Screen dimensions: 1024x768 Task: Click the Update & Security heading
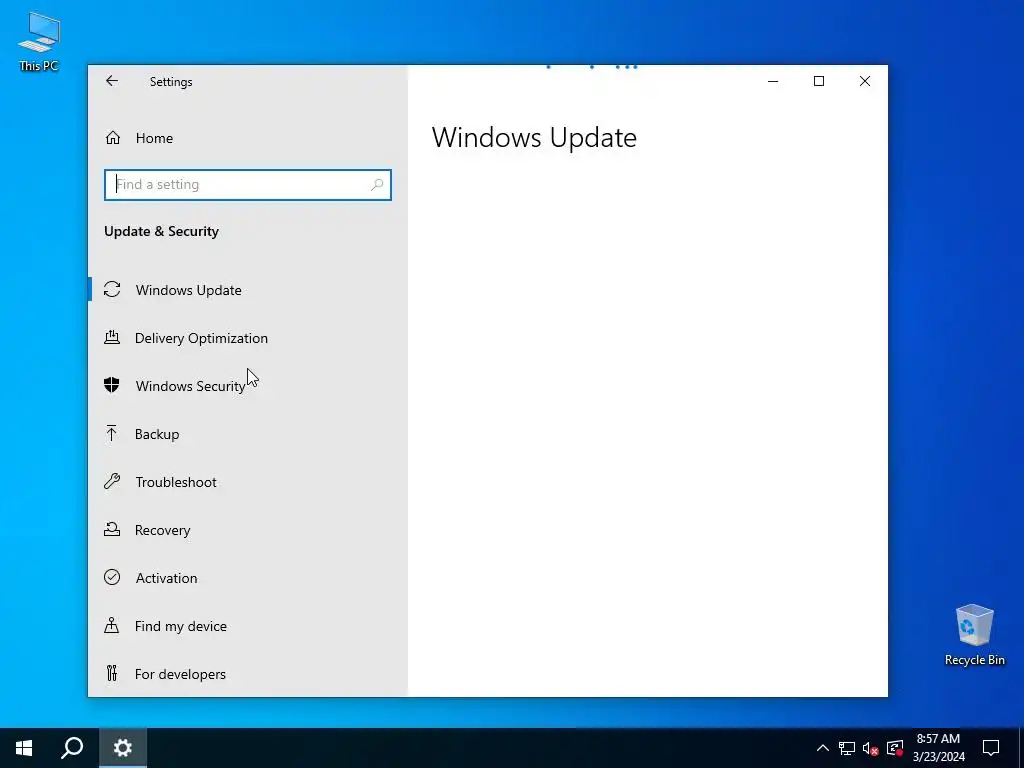[161, 231]
